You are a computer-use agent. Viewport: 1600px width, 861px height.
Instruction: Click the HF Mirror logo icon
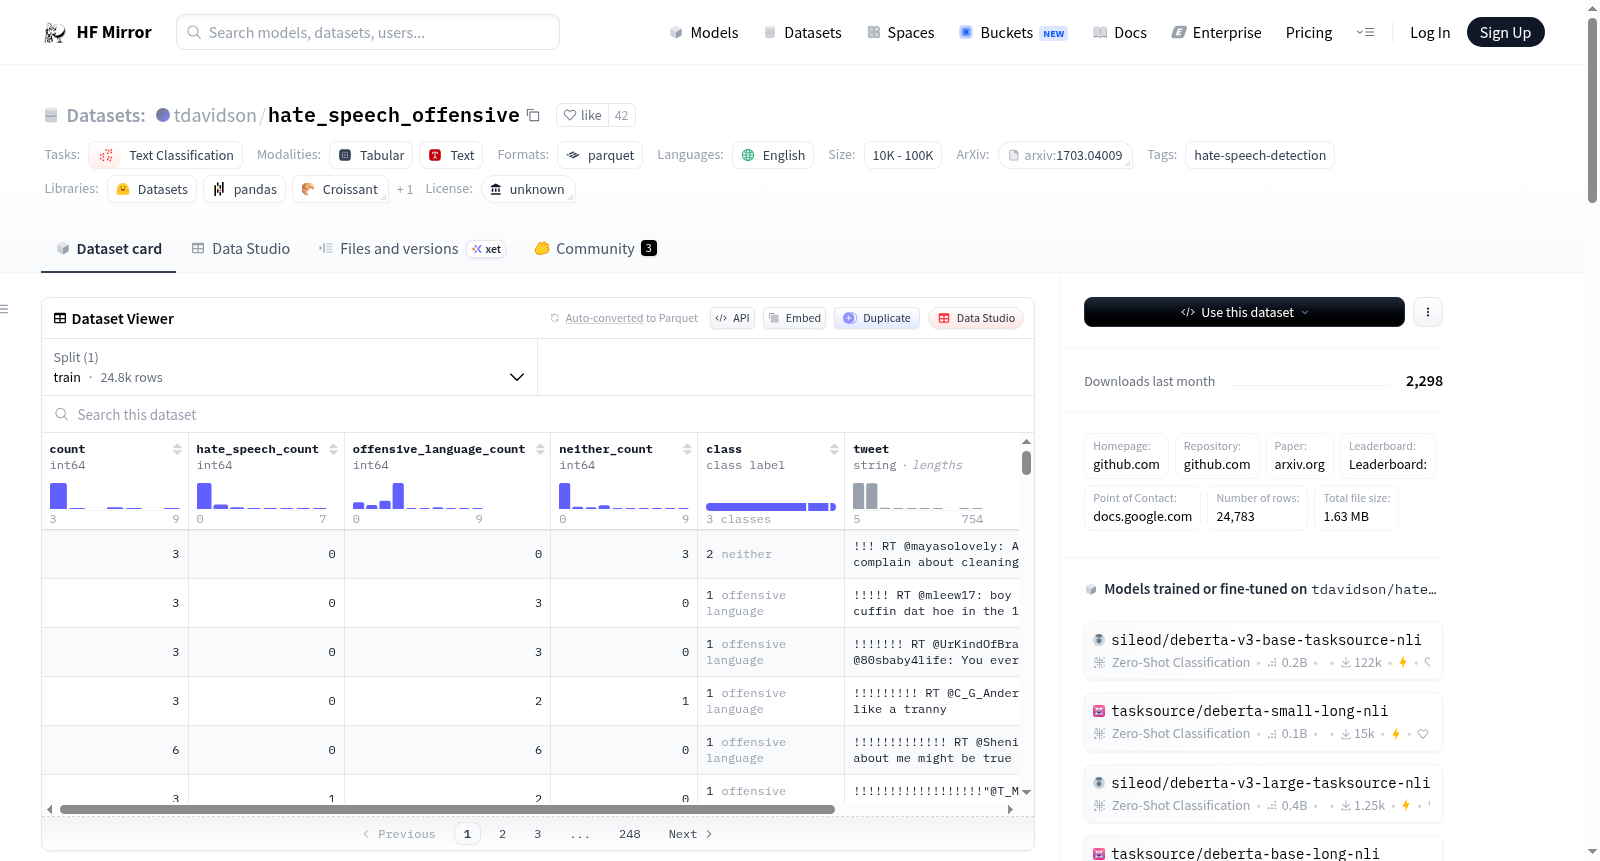[55, 33]
